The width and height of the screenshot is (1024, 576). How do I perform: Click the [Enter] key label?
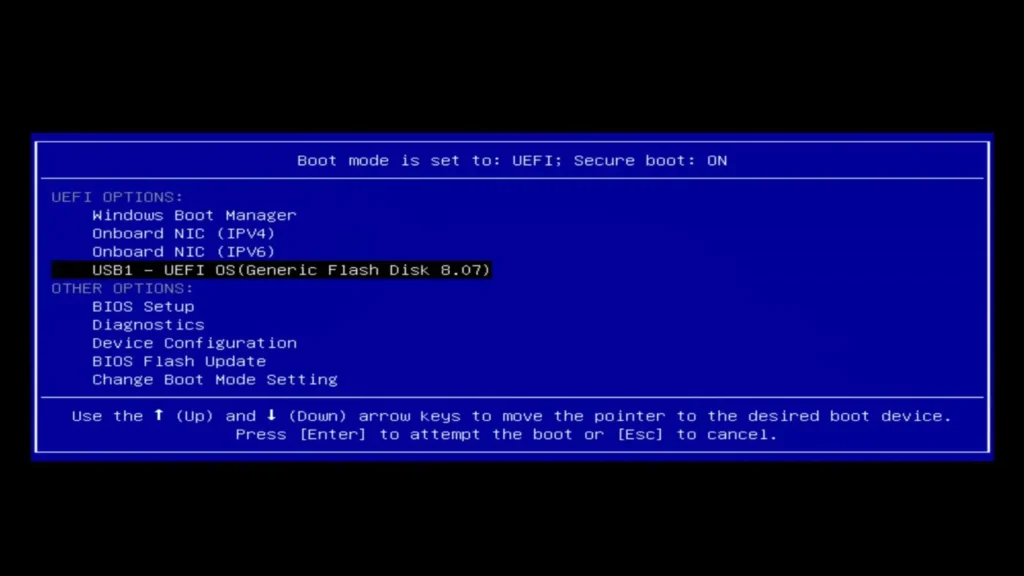click(x=333, y=435)
